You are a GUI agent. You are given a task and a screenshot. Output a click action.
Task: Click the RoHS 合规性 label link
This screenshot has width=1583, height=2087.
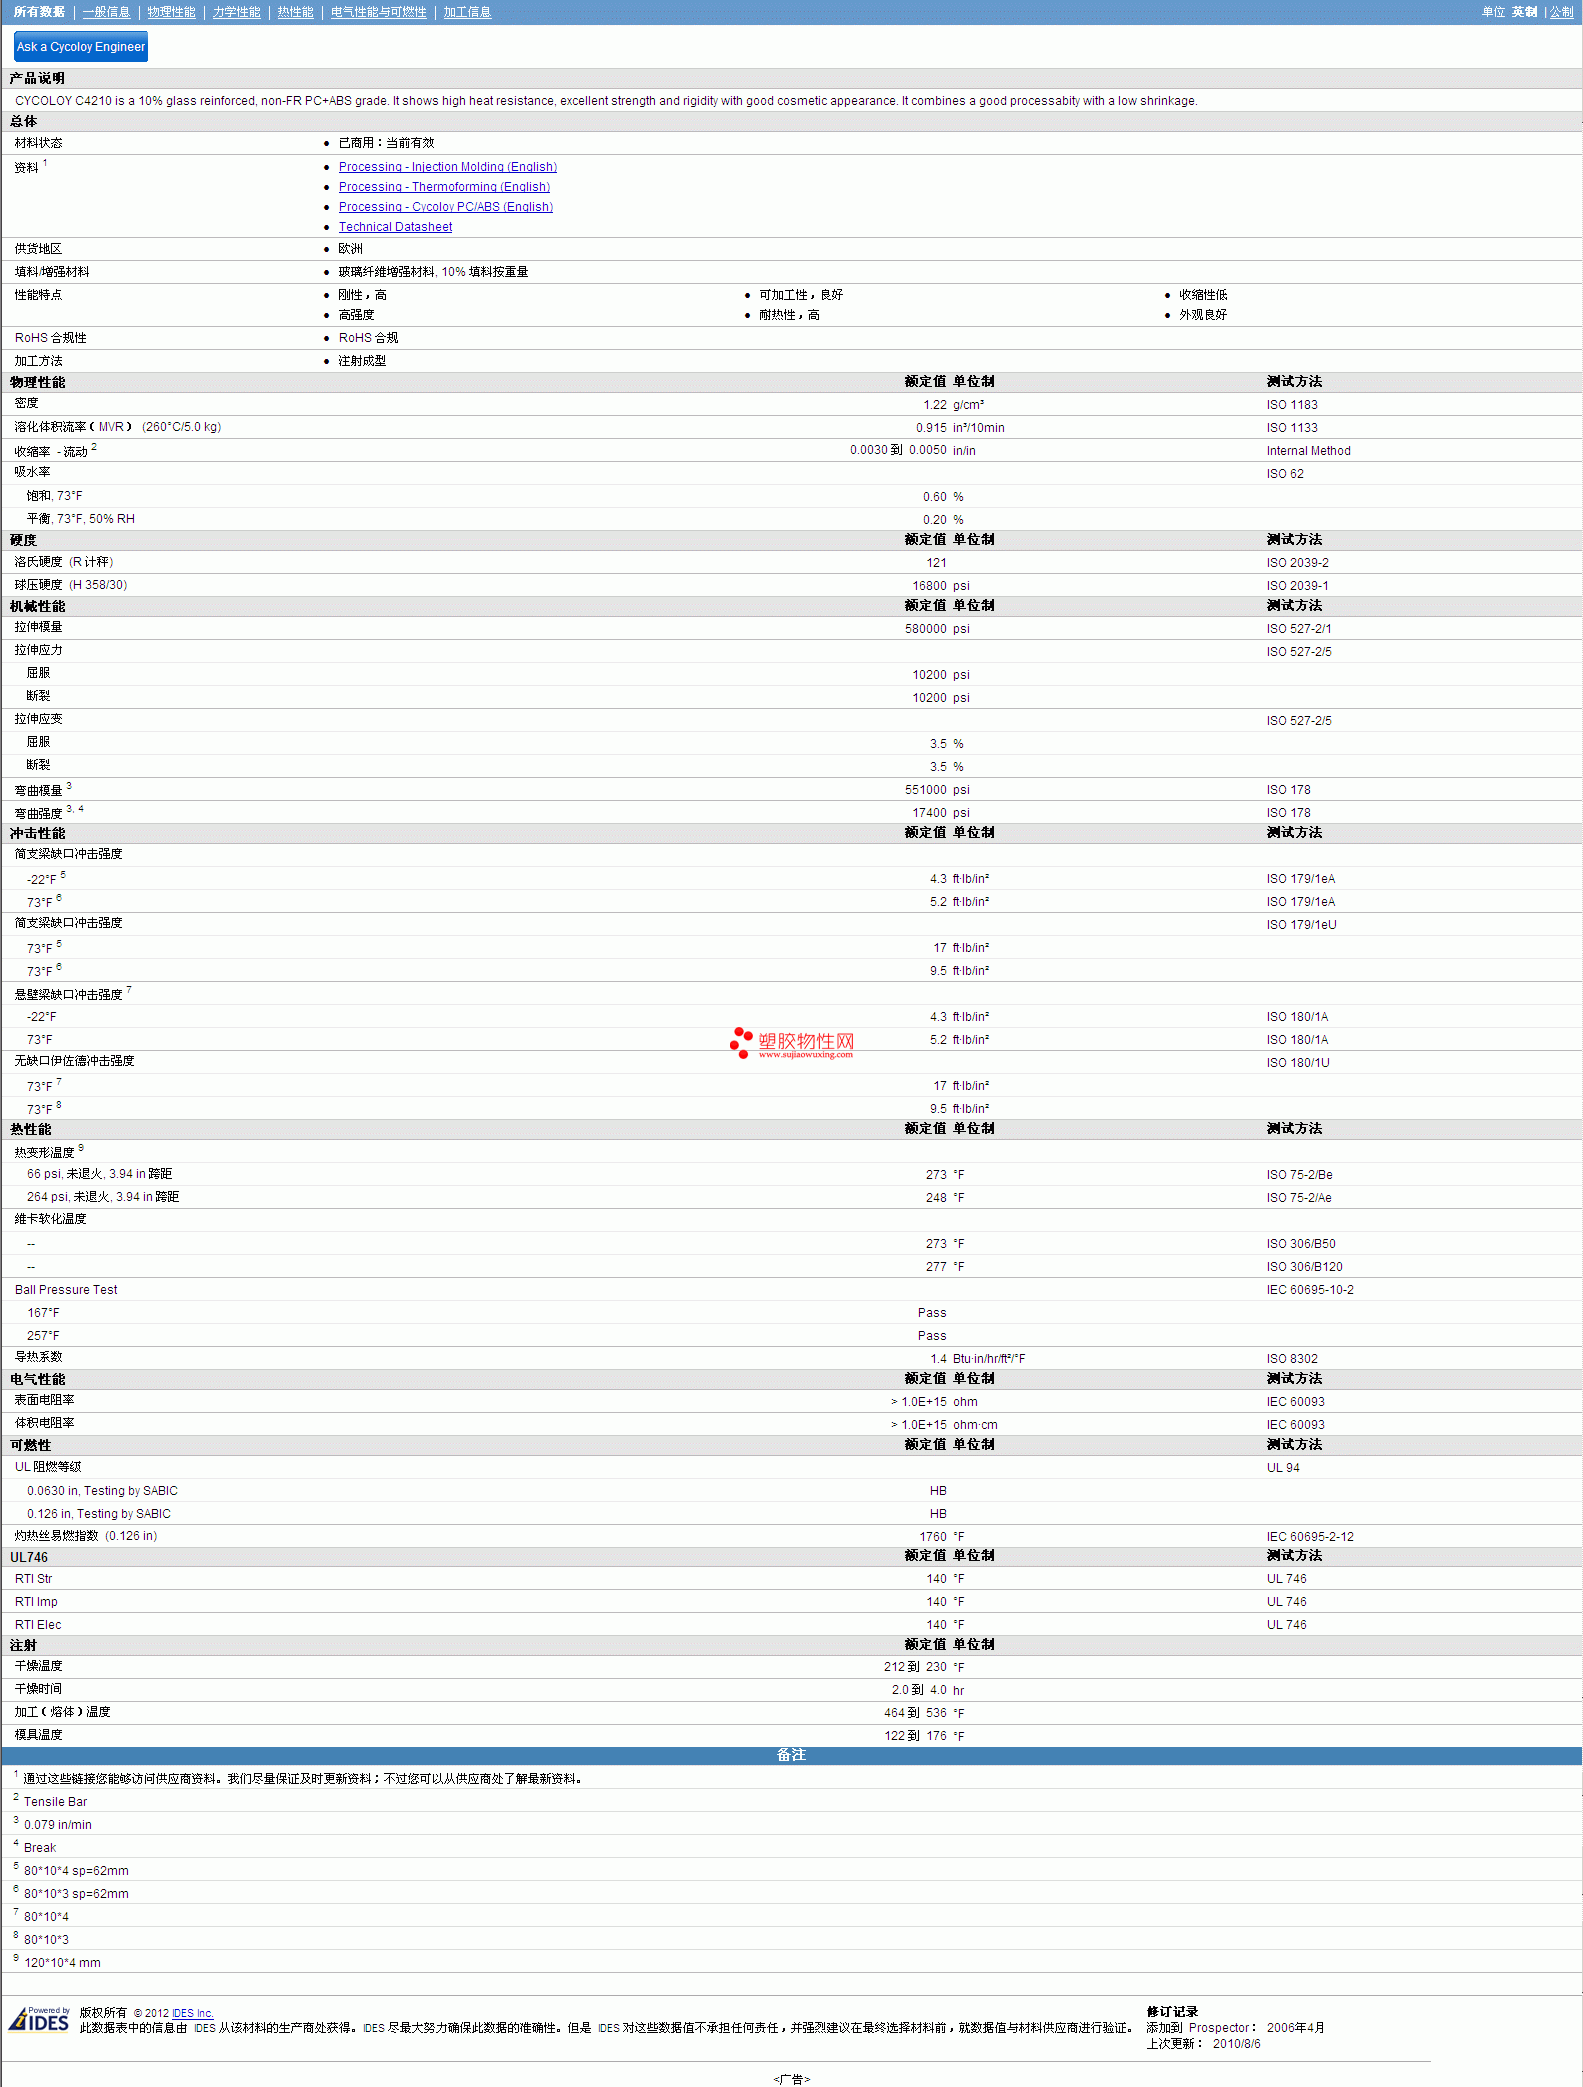(x=50, y=338)
